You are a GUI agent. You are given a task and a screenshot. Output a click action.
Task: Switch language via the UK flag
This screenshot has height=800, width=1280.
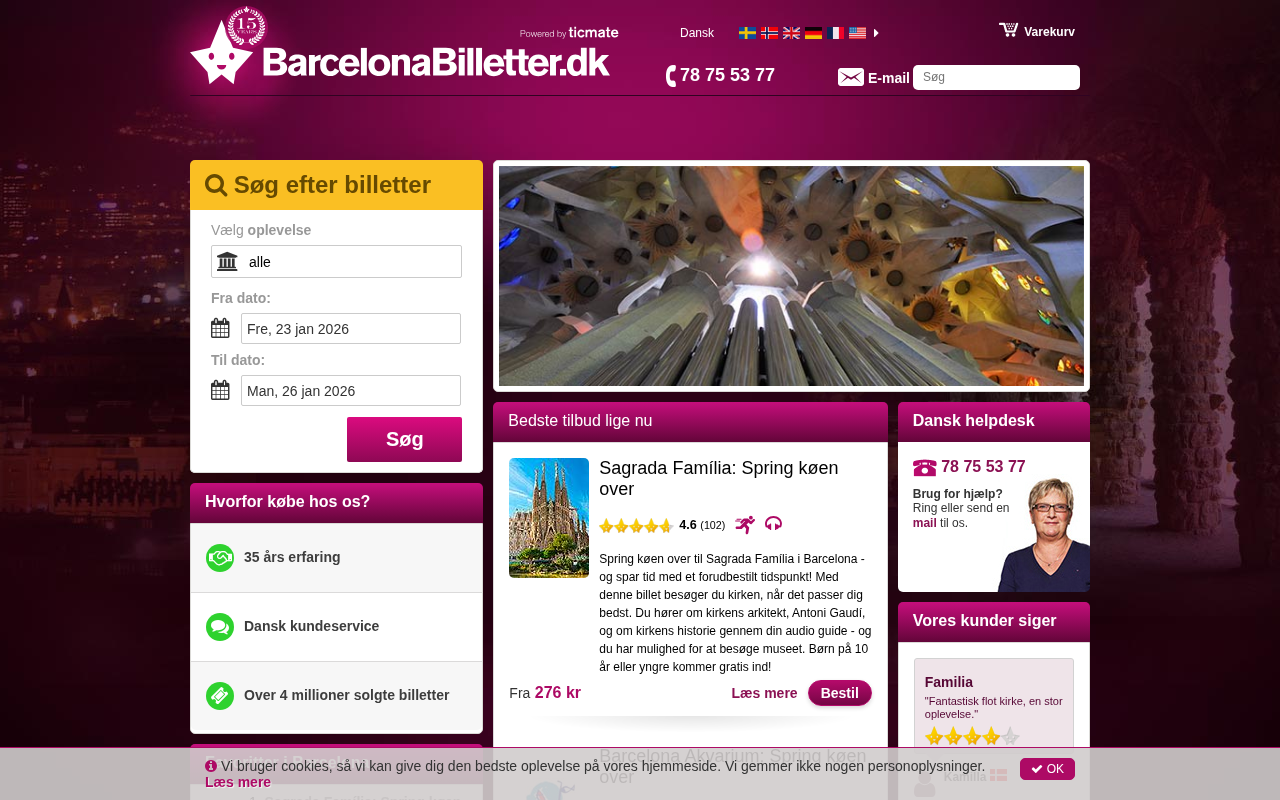tap(791, 33)
